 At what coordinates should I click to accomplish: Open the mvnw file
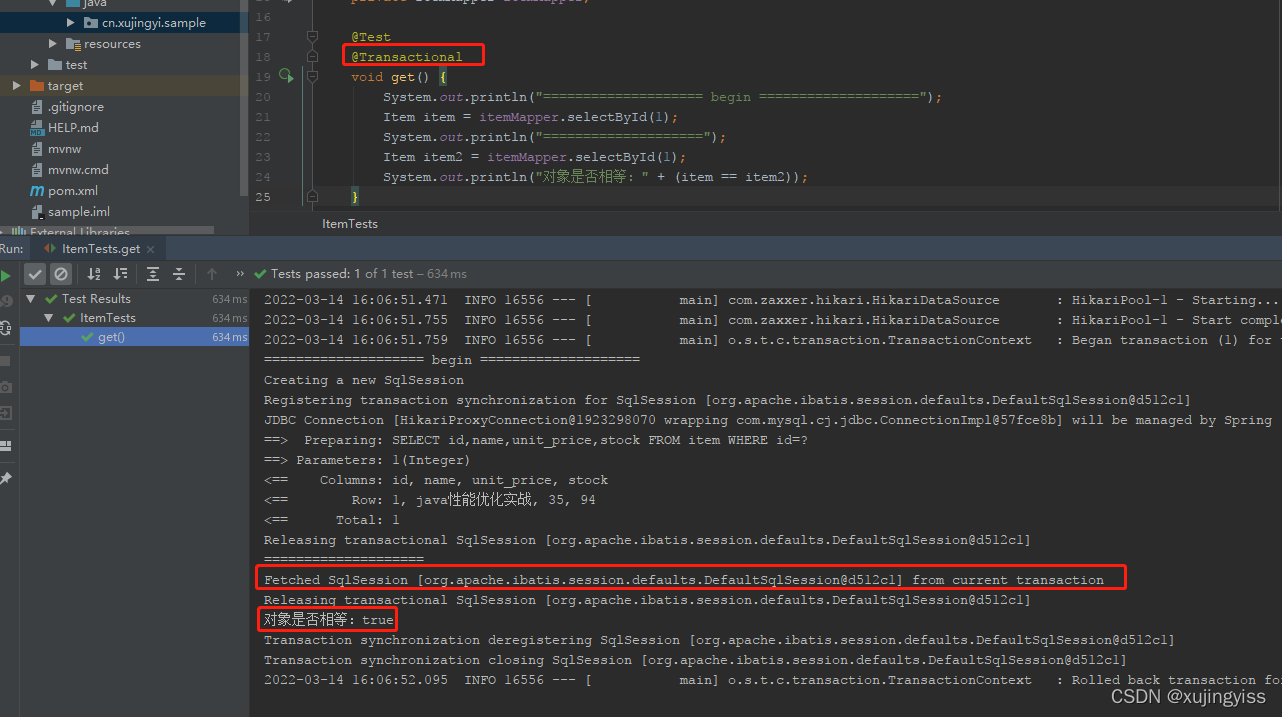coord(64,149)
